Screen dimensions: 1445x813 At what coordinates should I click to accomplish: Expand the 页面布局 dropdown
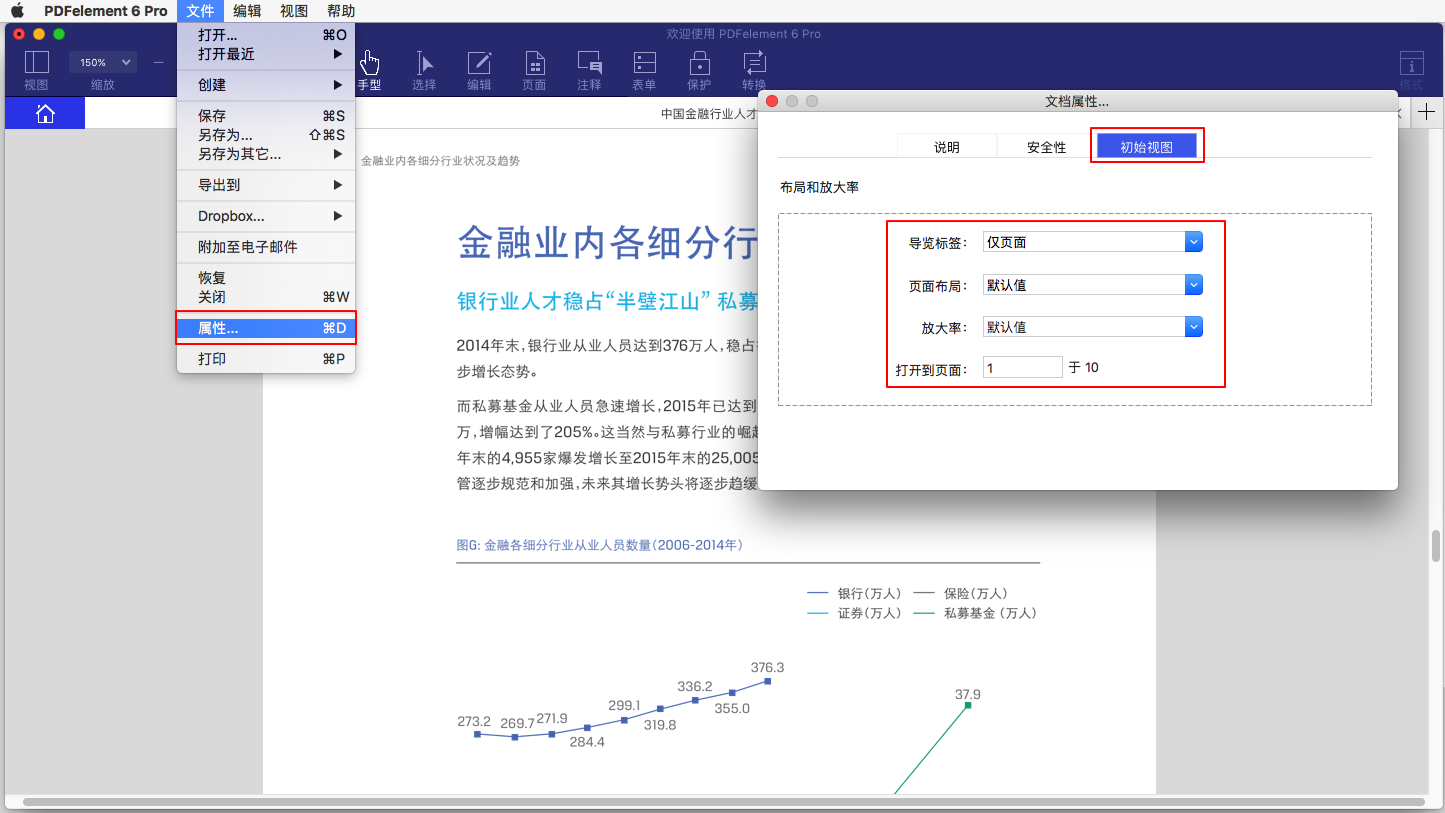pos(1193,285)
